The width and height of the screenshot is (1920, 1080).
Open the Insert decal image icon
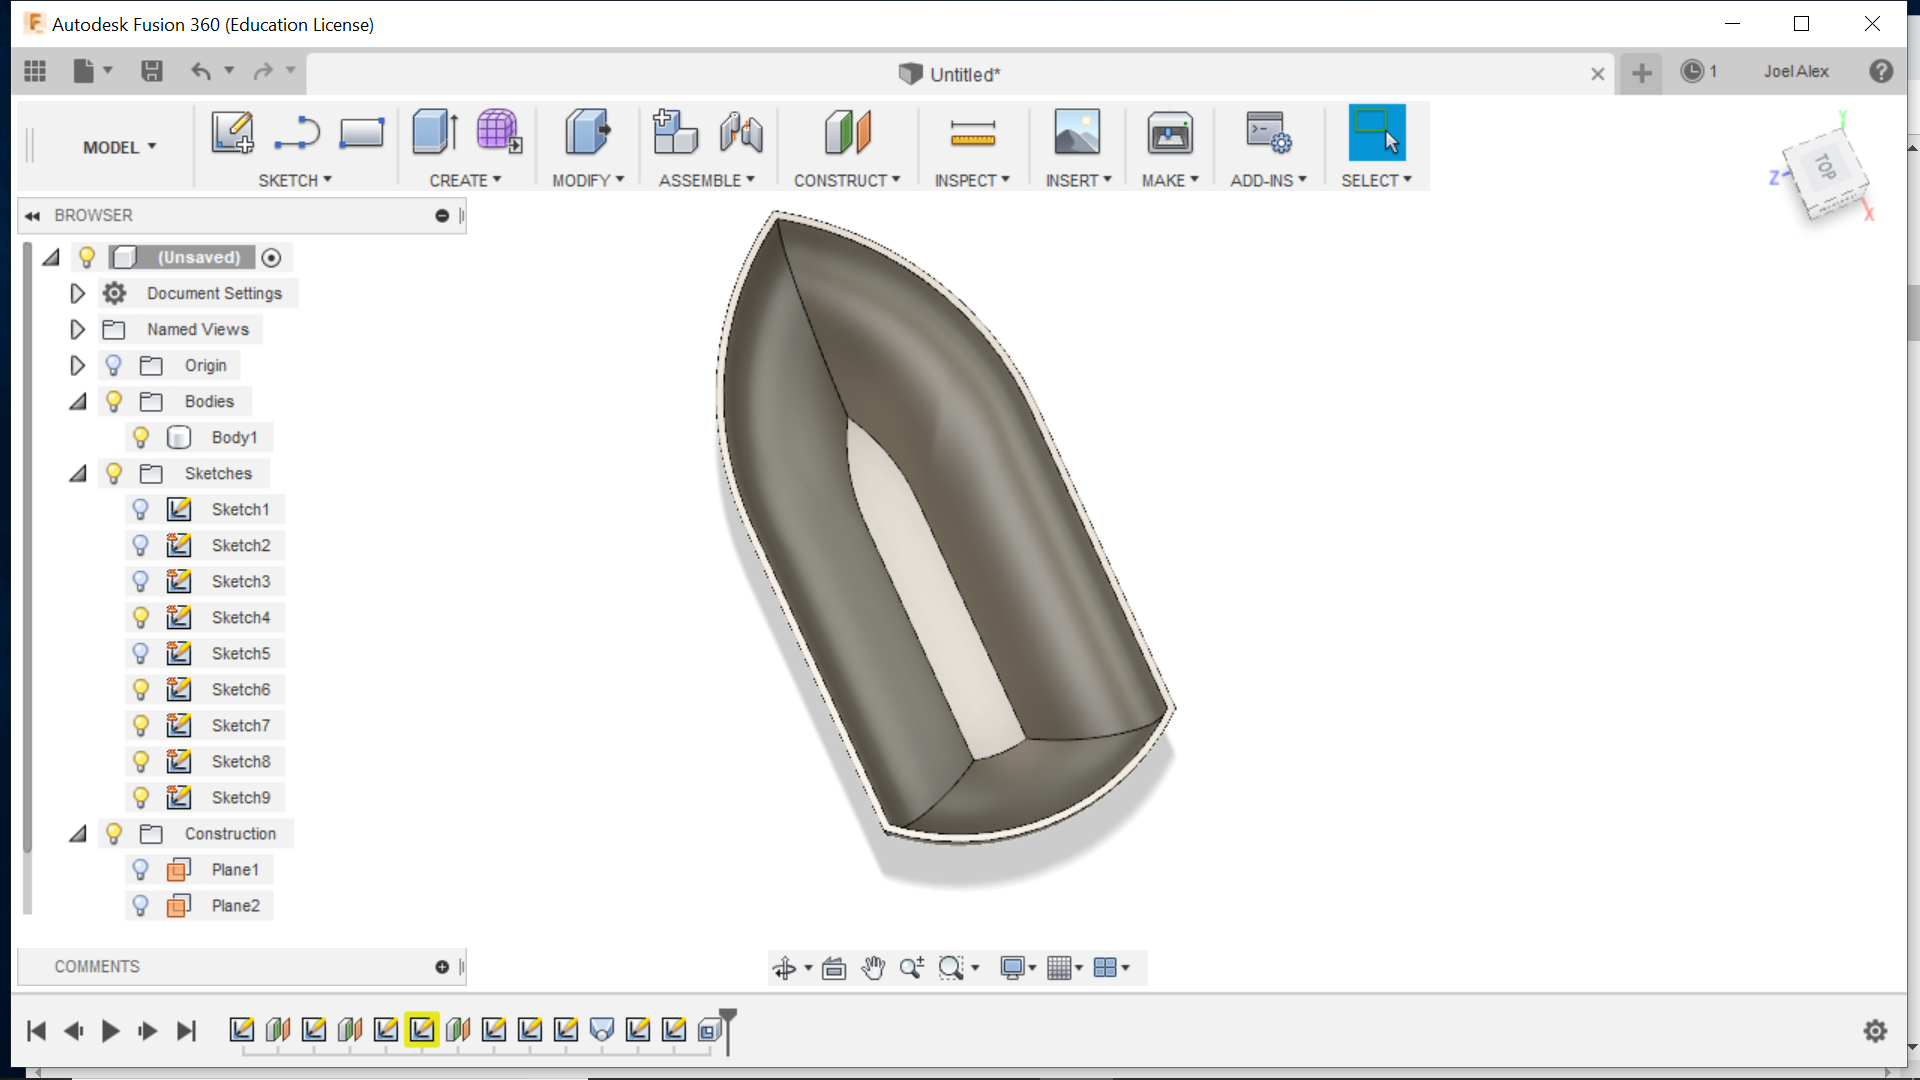[x=1077, y=132]
